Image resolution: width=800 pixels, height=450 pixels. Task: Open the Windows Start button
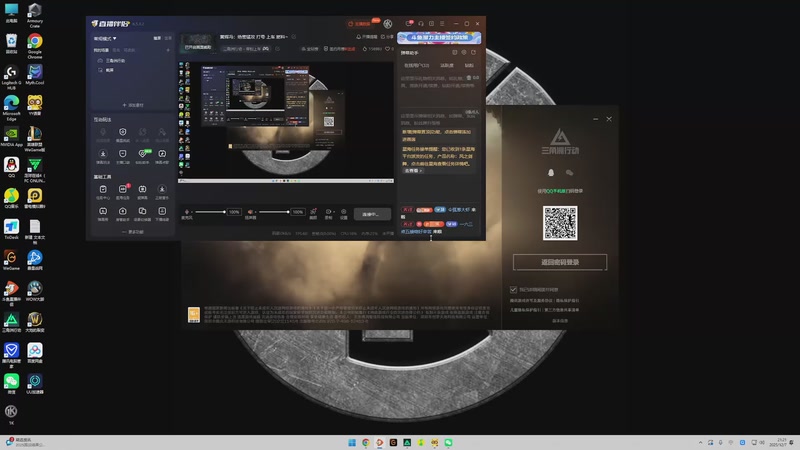[352, 442]
